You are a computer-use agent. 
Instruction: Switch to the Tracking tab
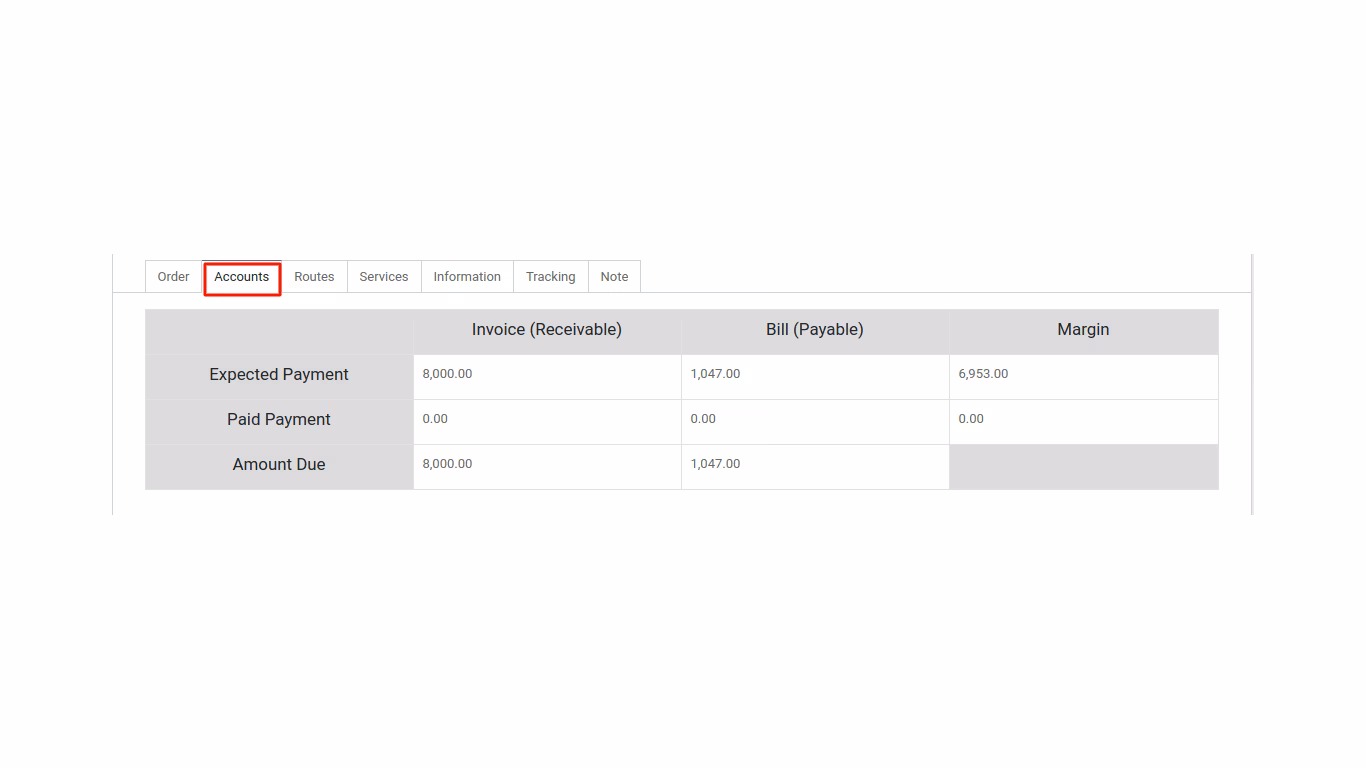pyautogui.click(x=551, y=277)
